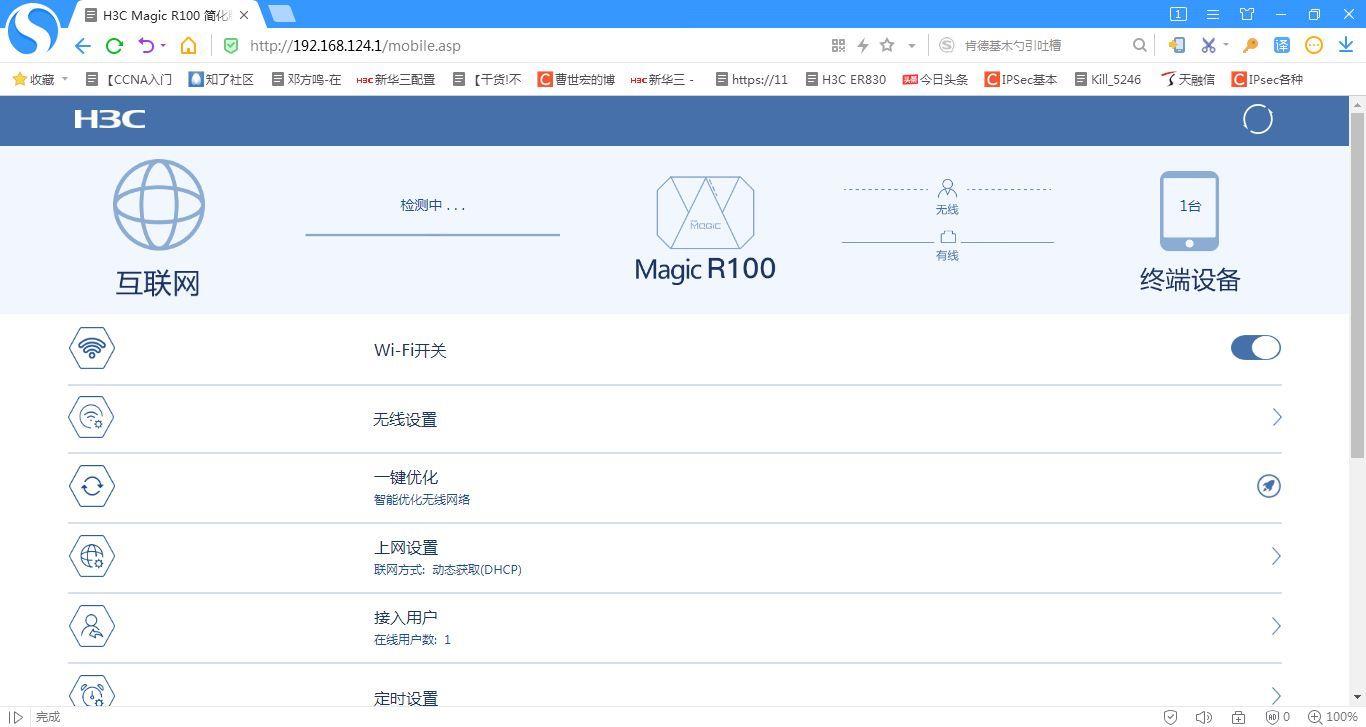Click the status bar sound icon
Screen dimensions: 1366x727
pos(1204,716)
